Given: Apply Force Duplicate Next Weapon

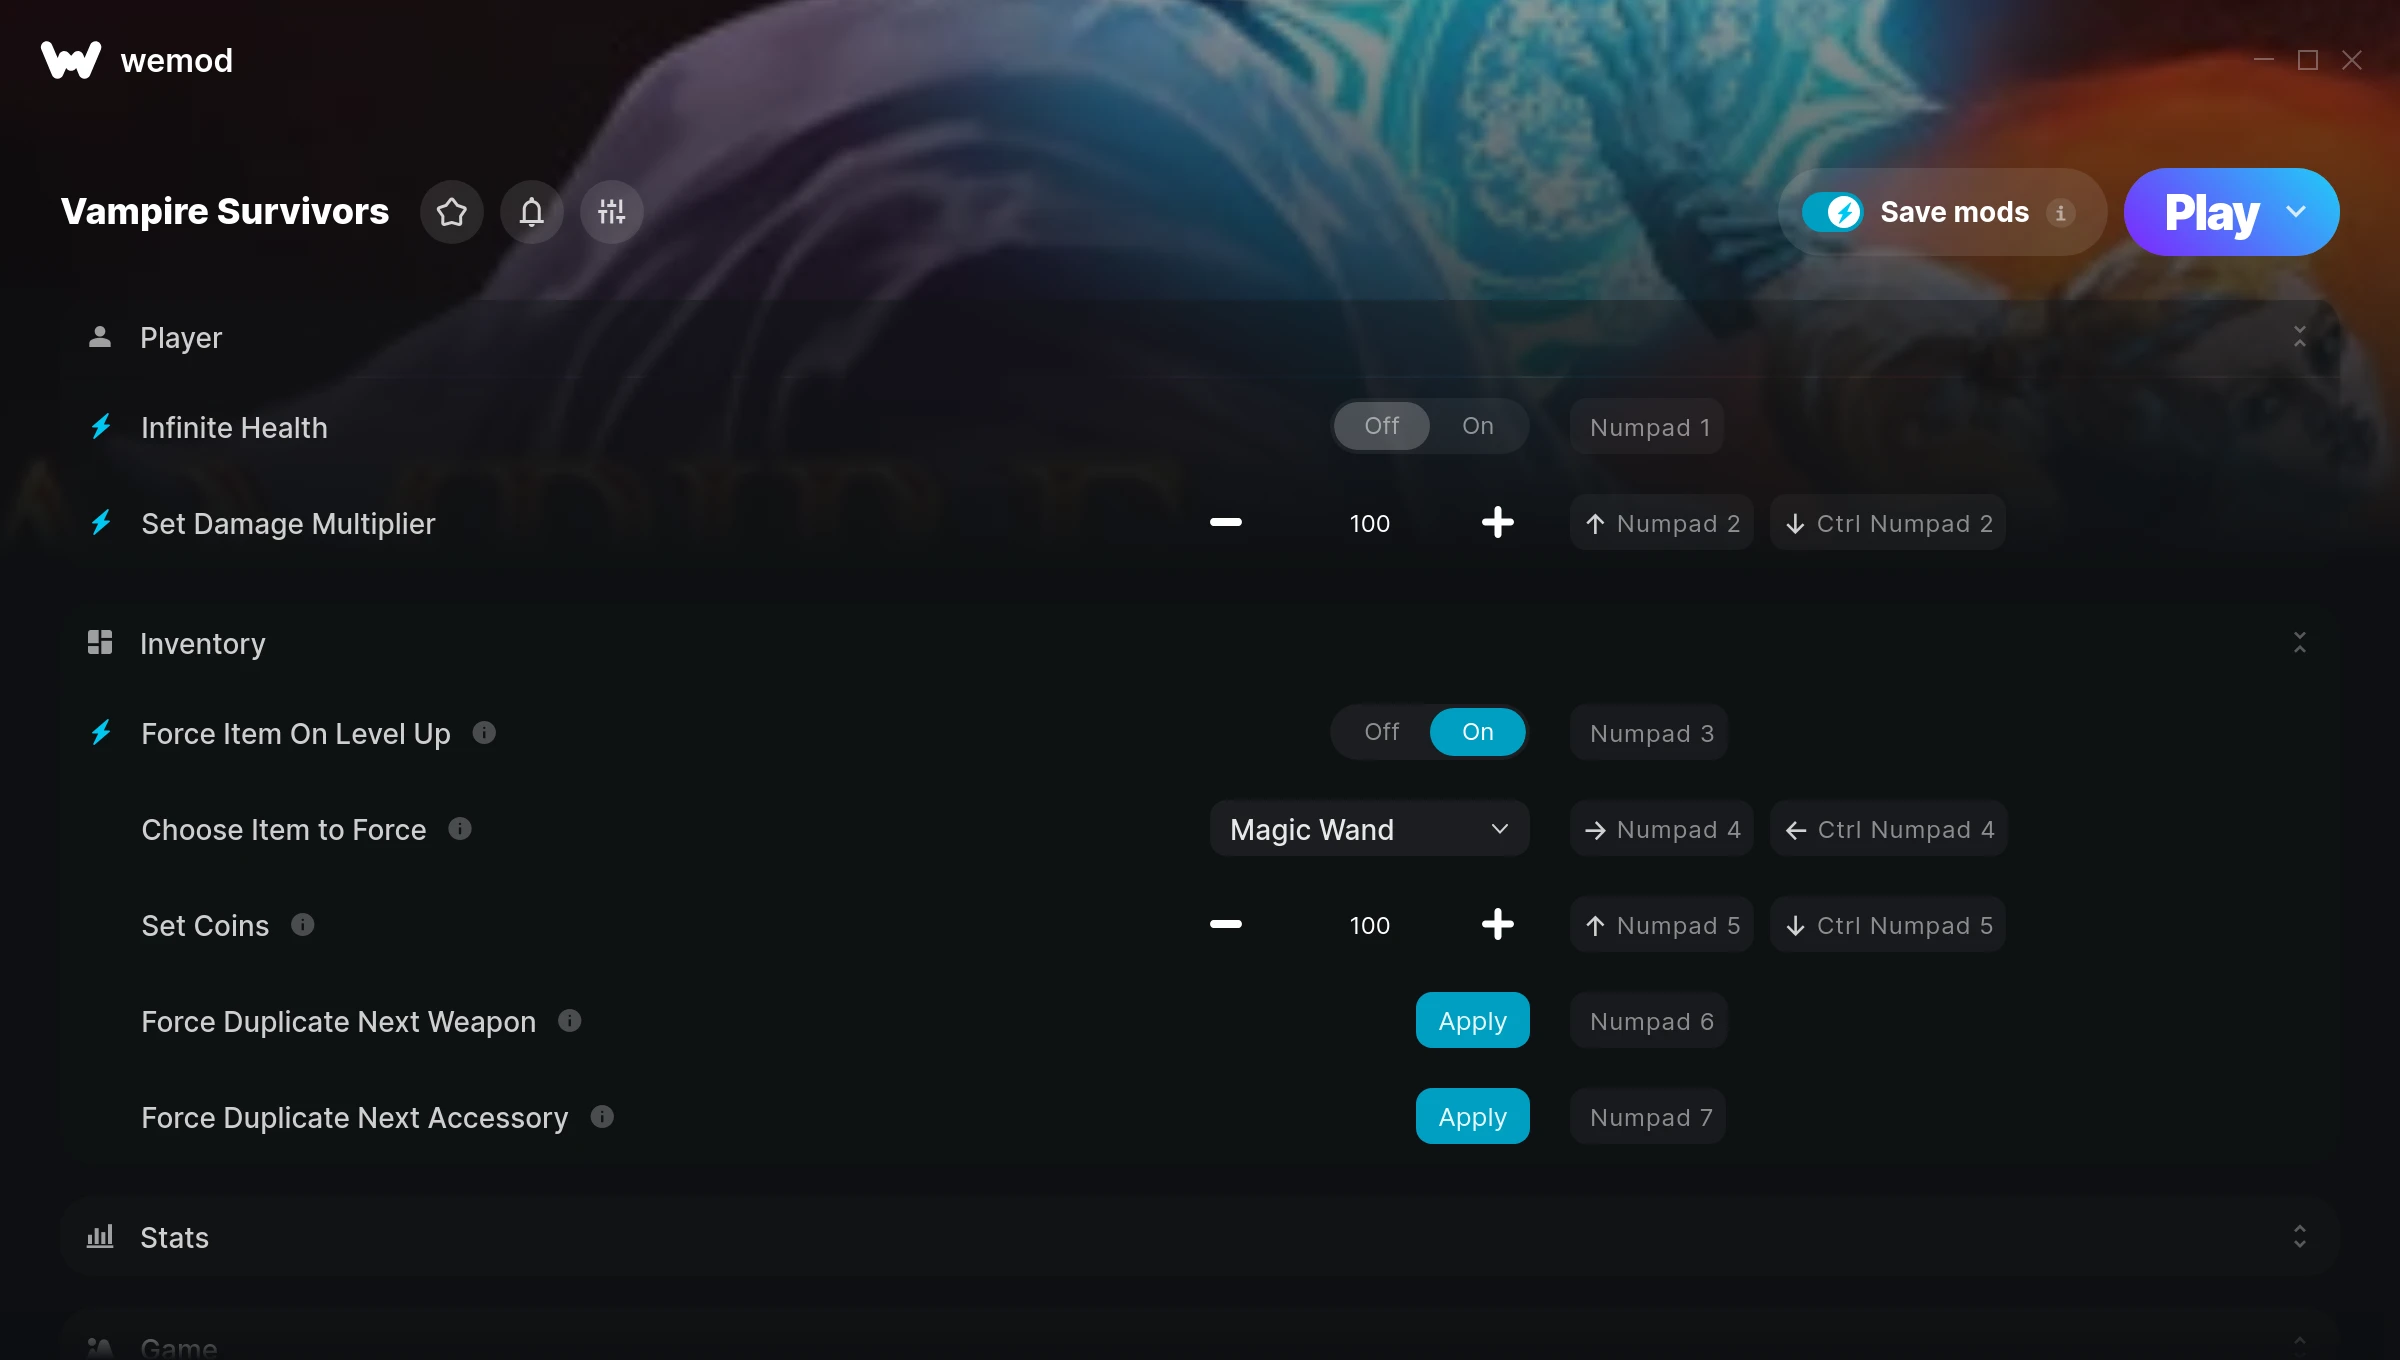Looking at the screenshot, I should [1472, 1021].
